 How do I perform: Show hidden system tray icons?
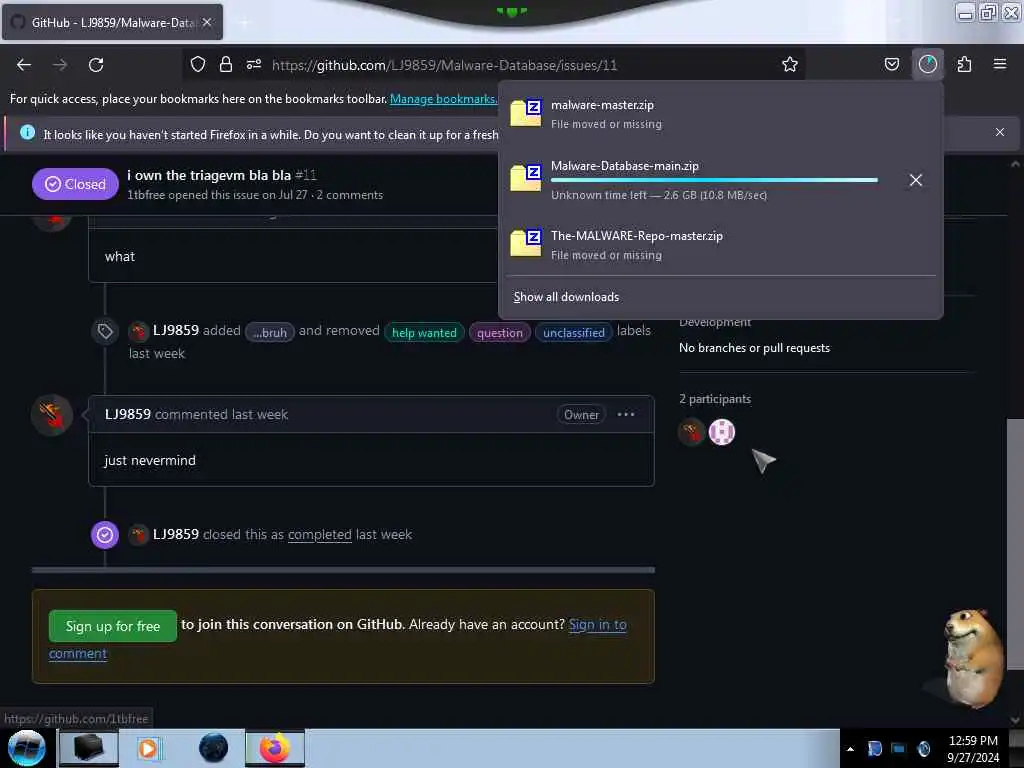850,749
